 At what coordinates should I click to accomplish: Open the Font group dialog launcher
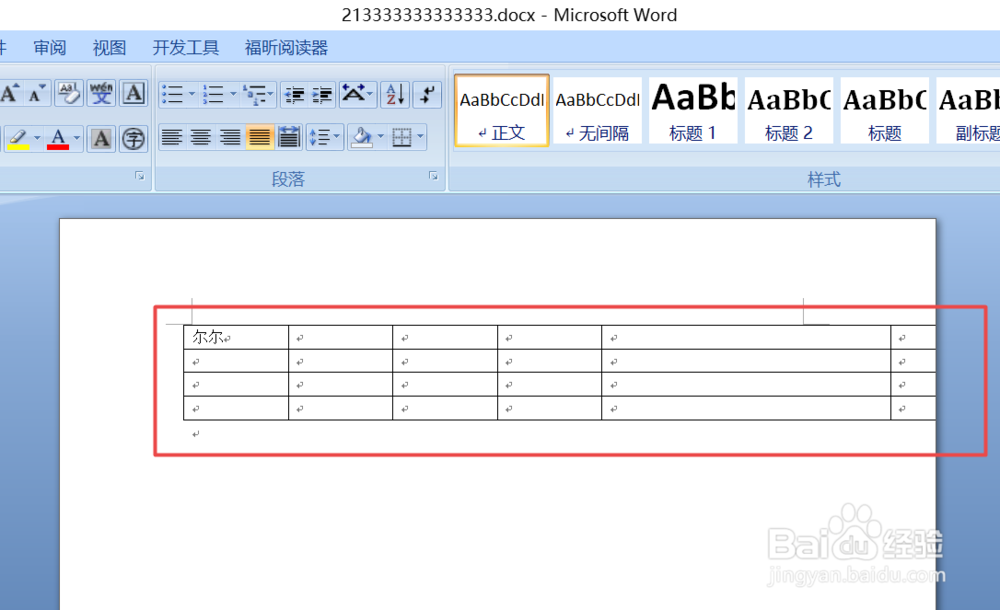140,176
